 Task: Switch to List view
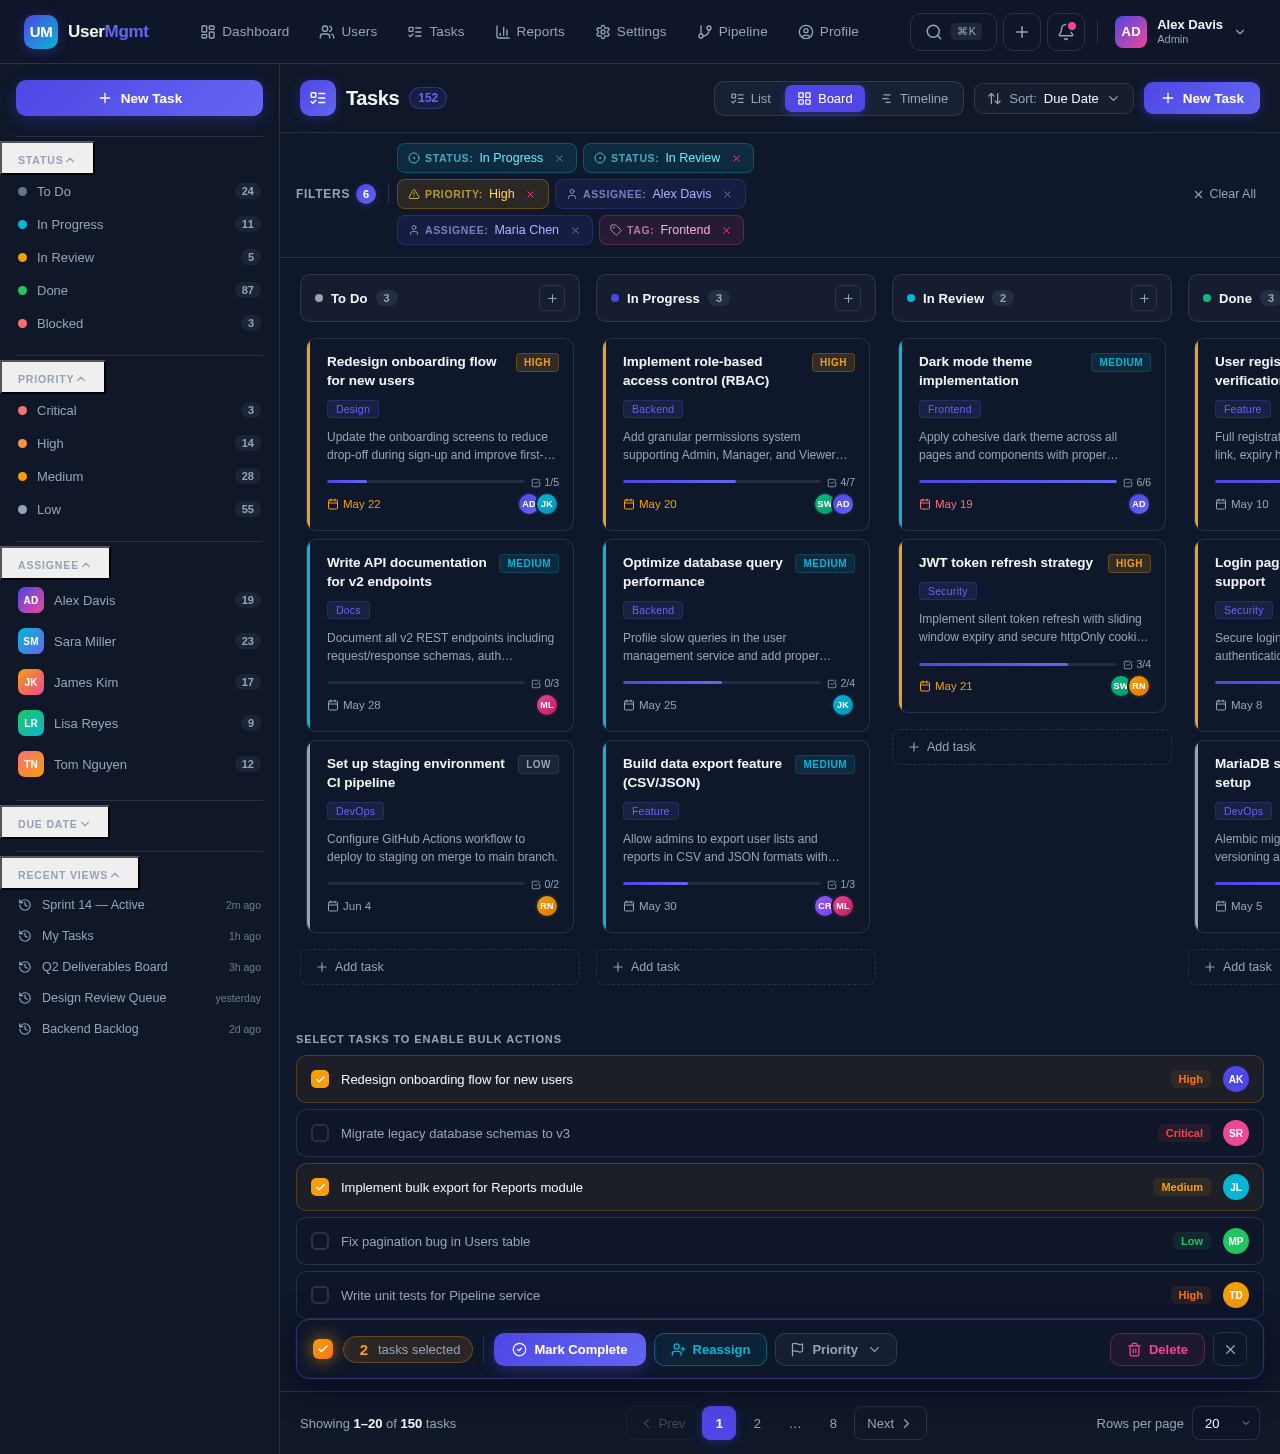[x=751, y=98]
